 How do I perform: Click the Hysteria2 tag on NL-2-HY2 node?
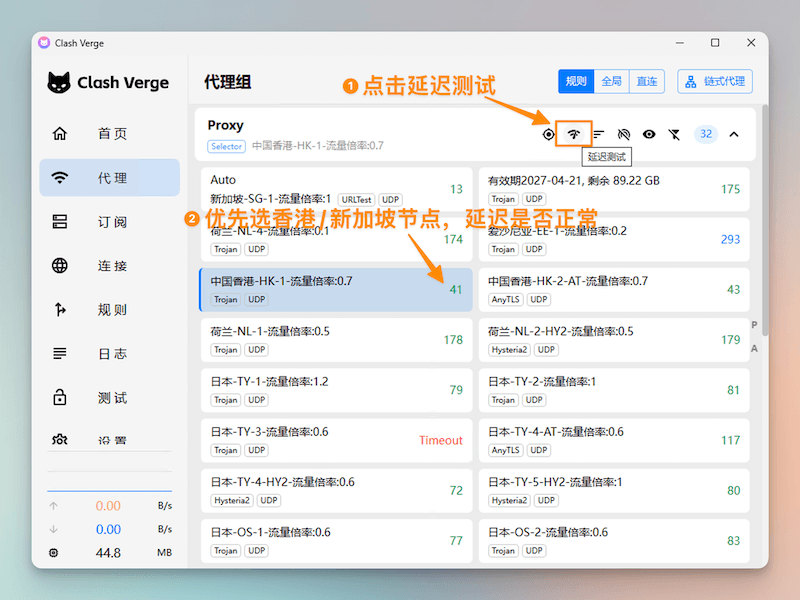tap(509, 349)
